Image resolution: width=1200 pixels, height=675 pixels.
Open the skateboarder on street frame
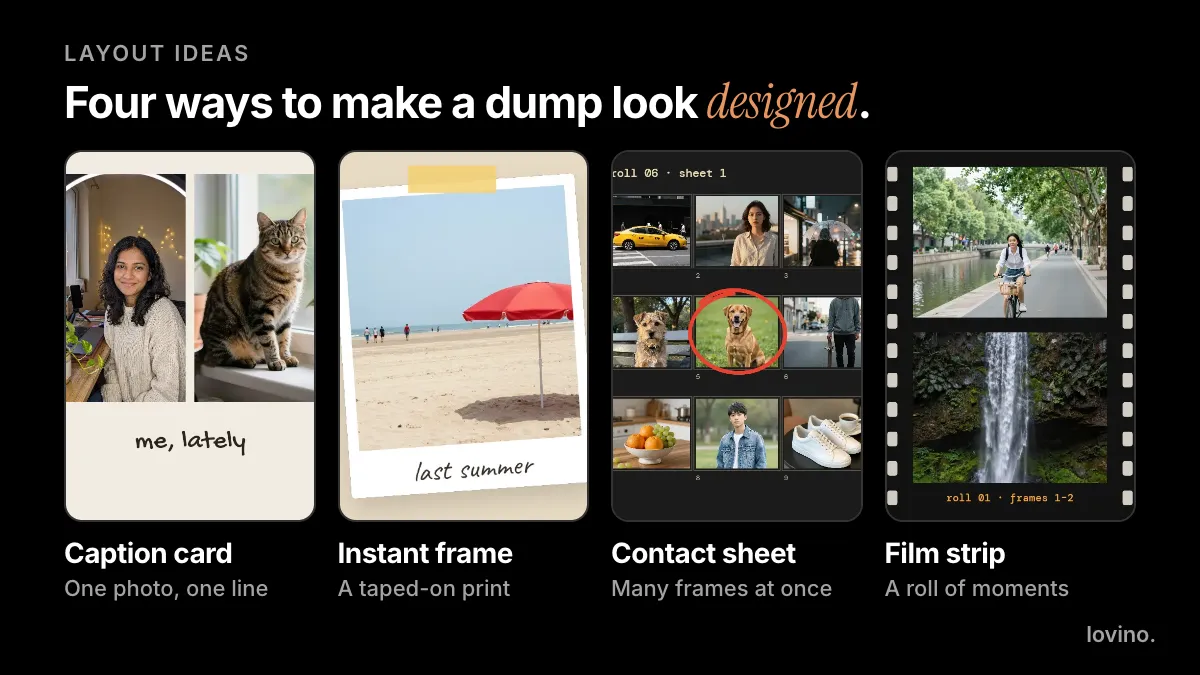tap(822, 333)
